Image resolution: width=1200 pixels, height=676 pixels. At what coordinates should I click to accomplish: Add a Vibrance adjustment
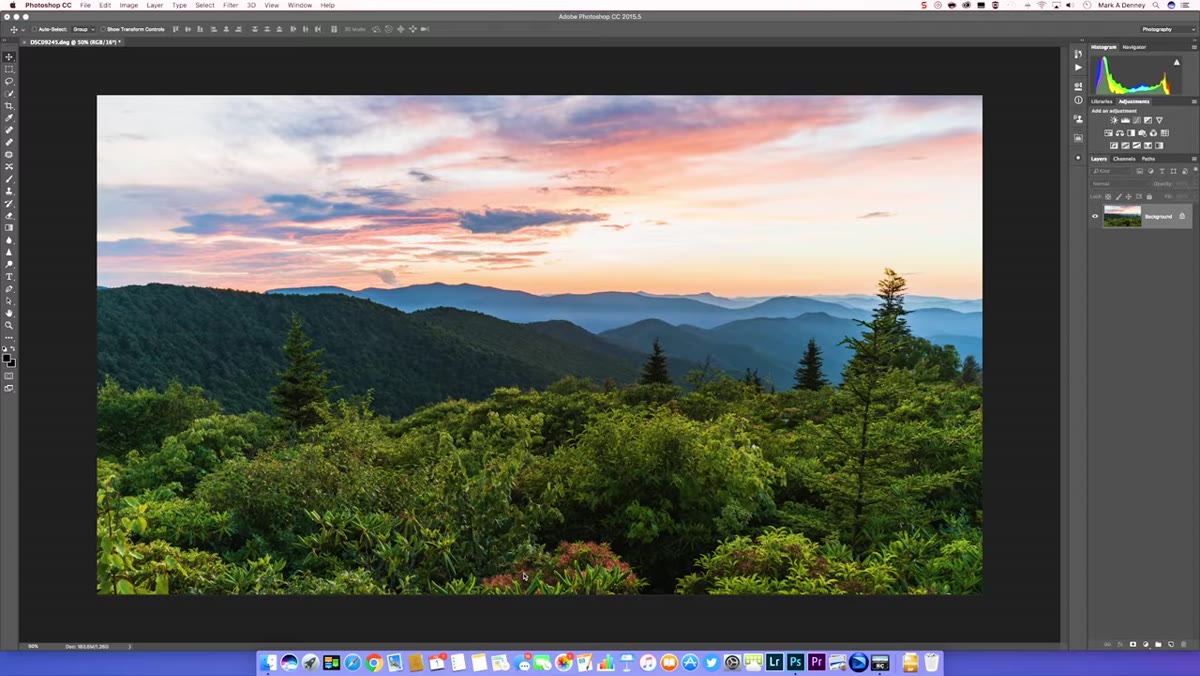click(x=1159, y=121)
